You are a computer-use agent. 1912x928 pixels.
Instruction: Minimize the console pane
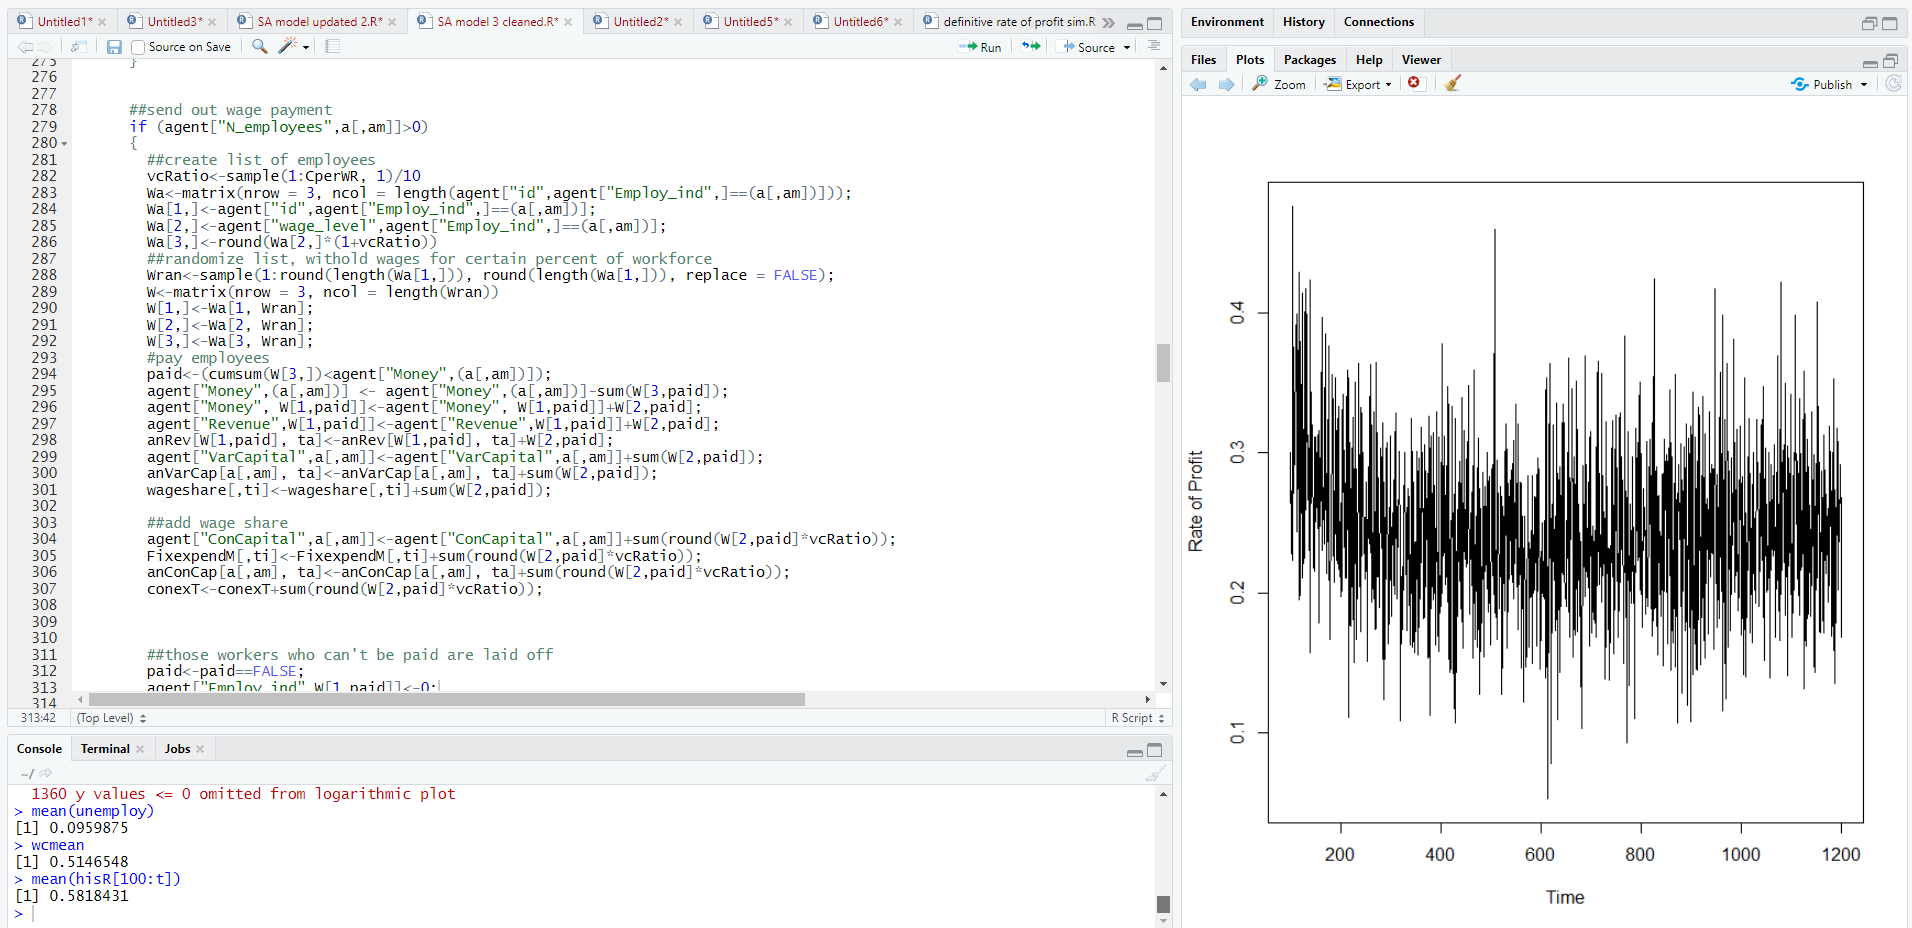pos(1135,751)
